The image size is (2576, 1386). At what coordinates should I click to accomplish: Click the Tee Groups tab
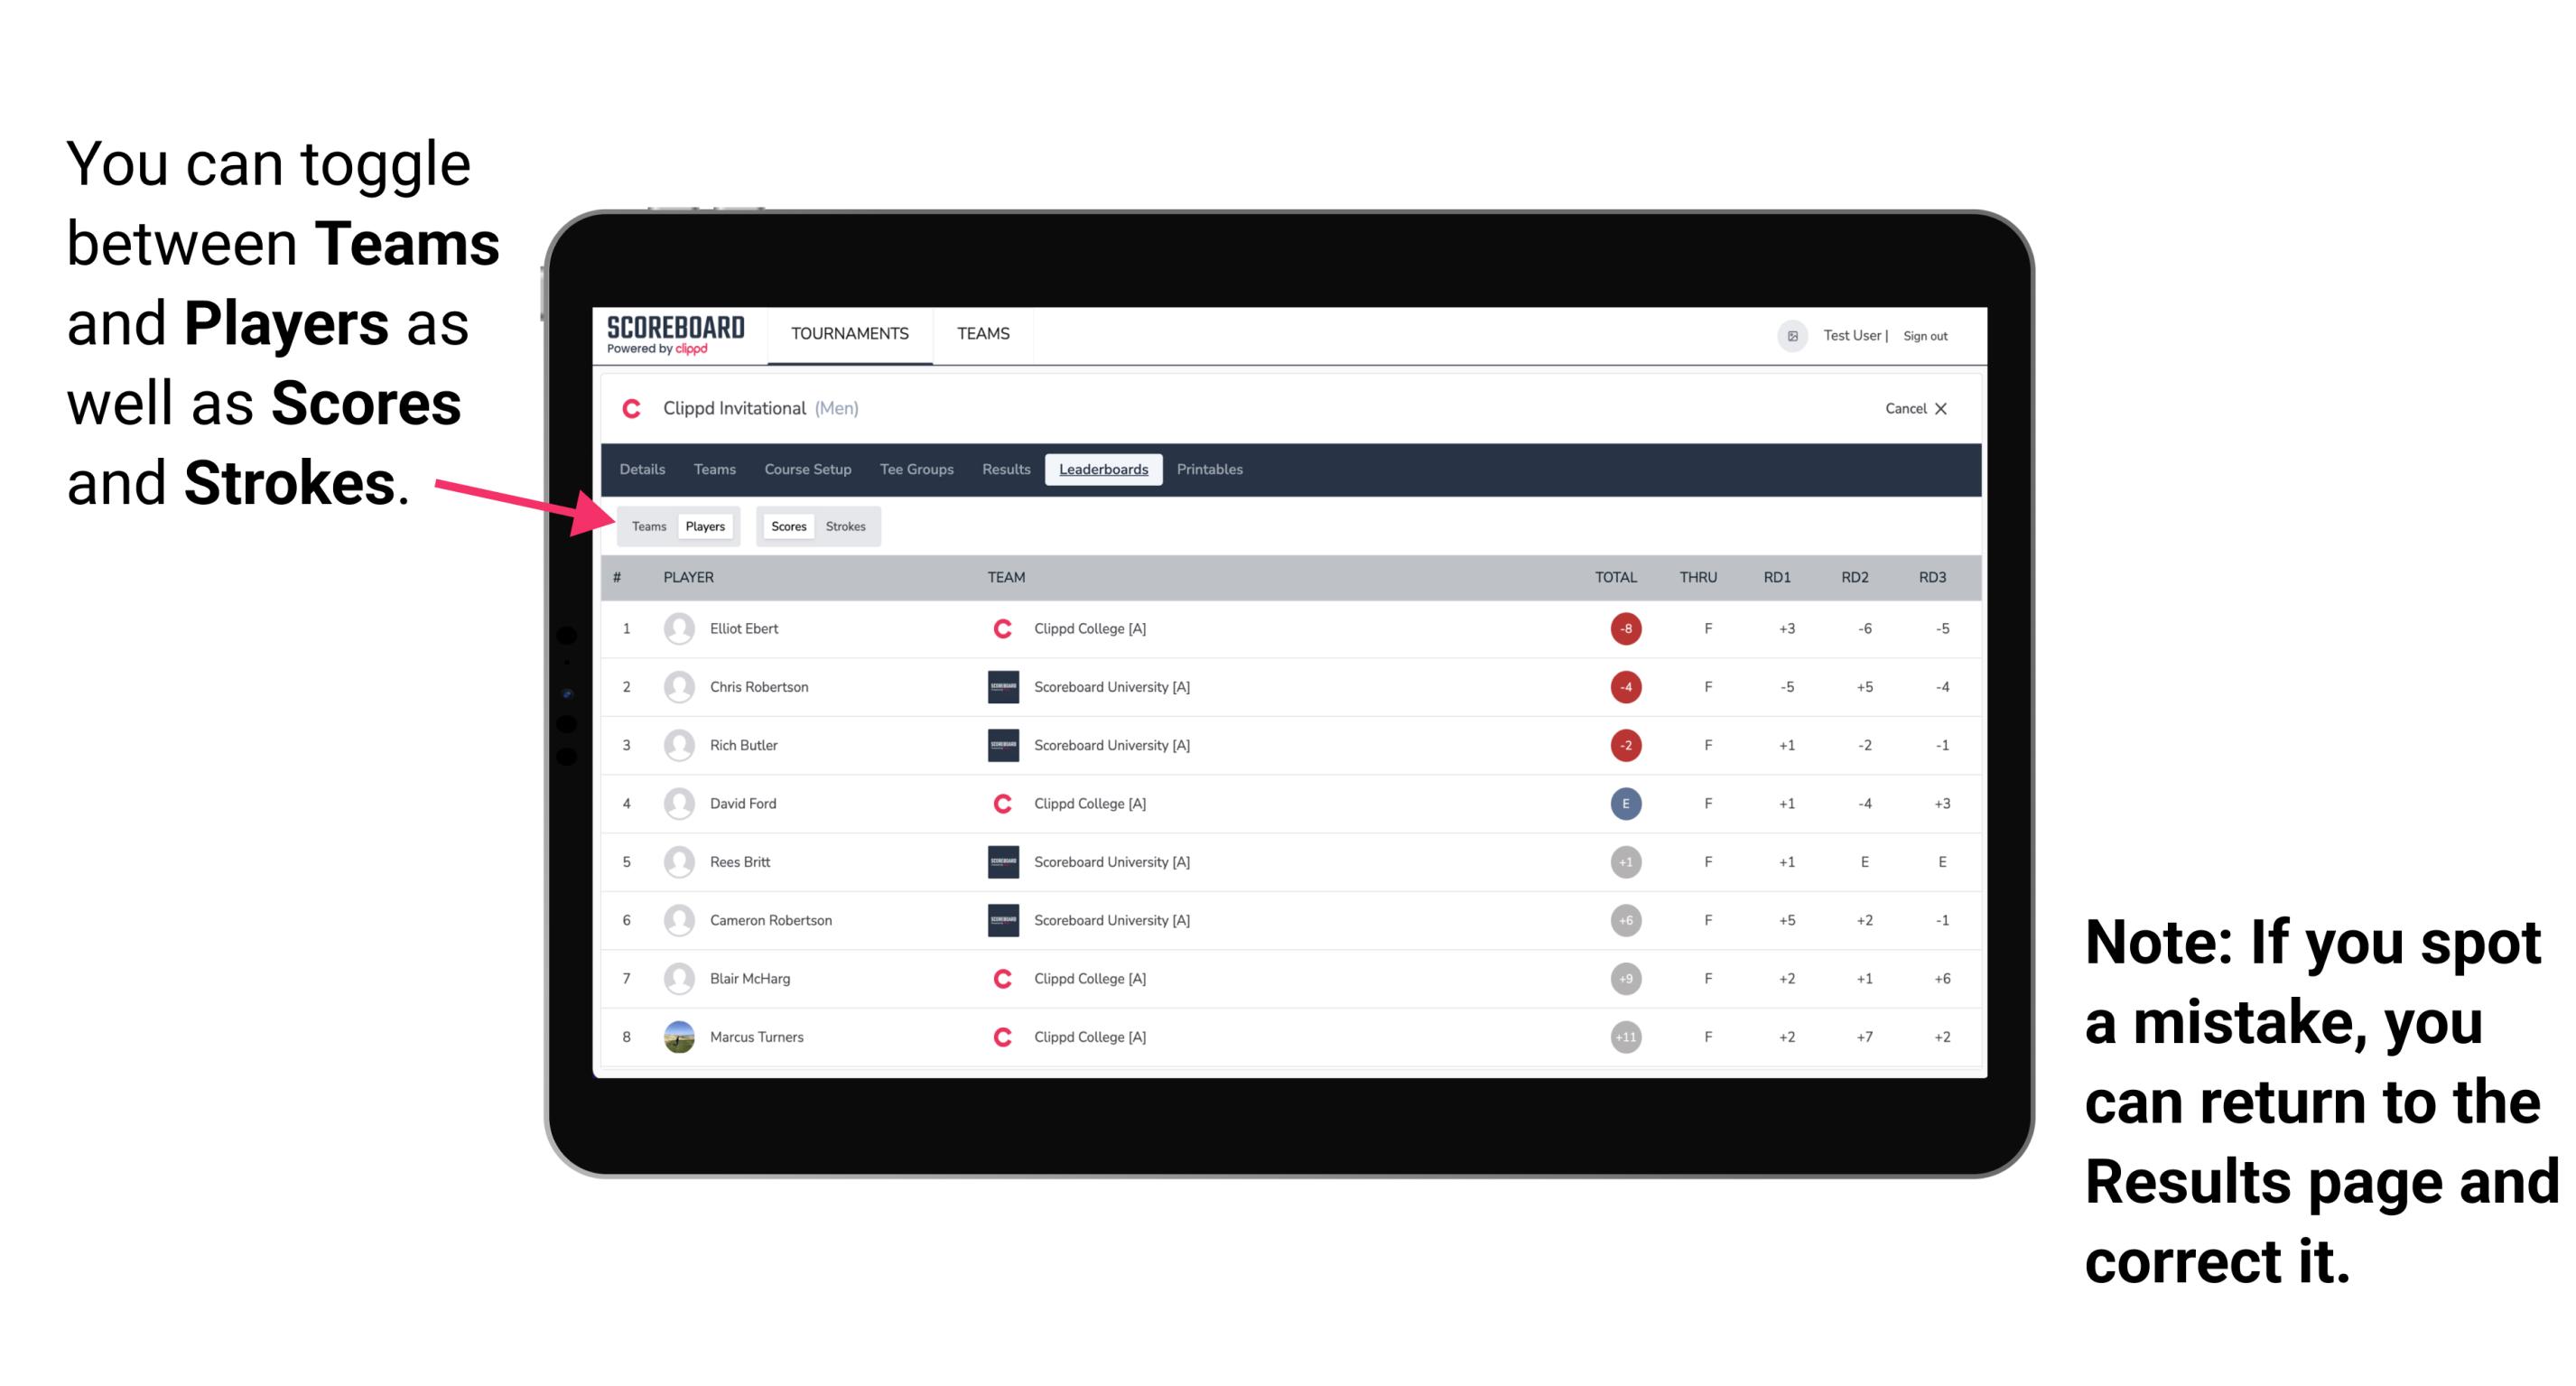click(x=915, y=470)
